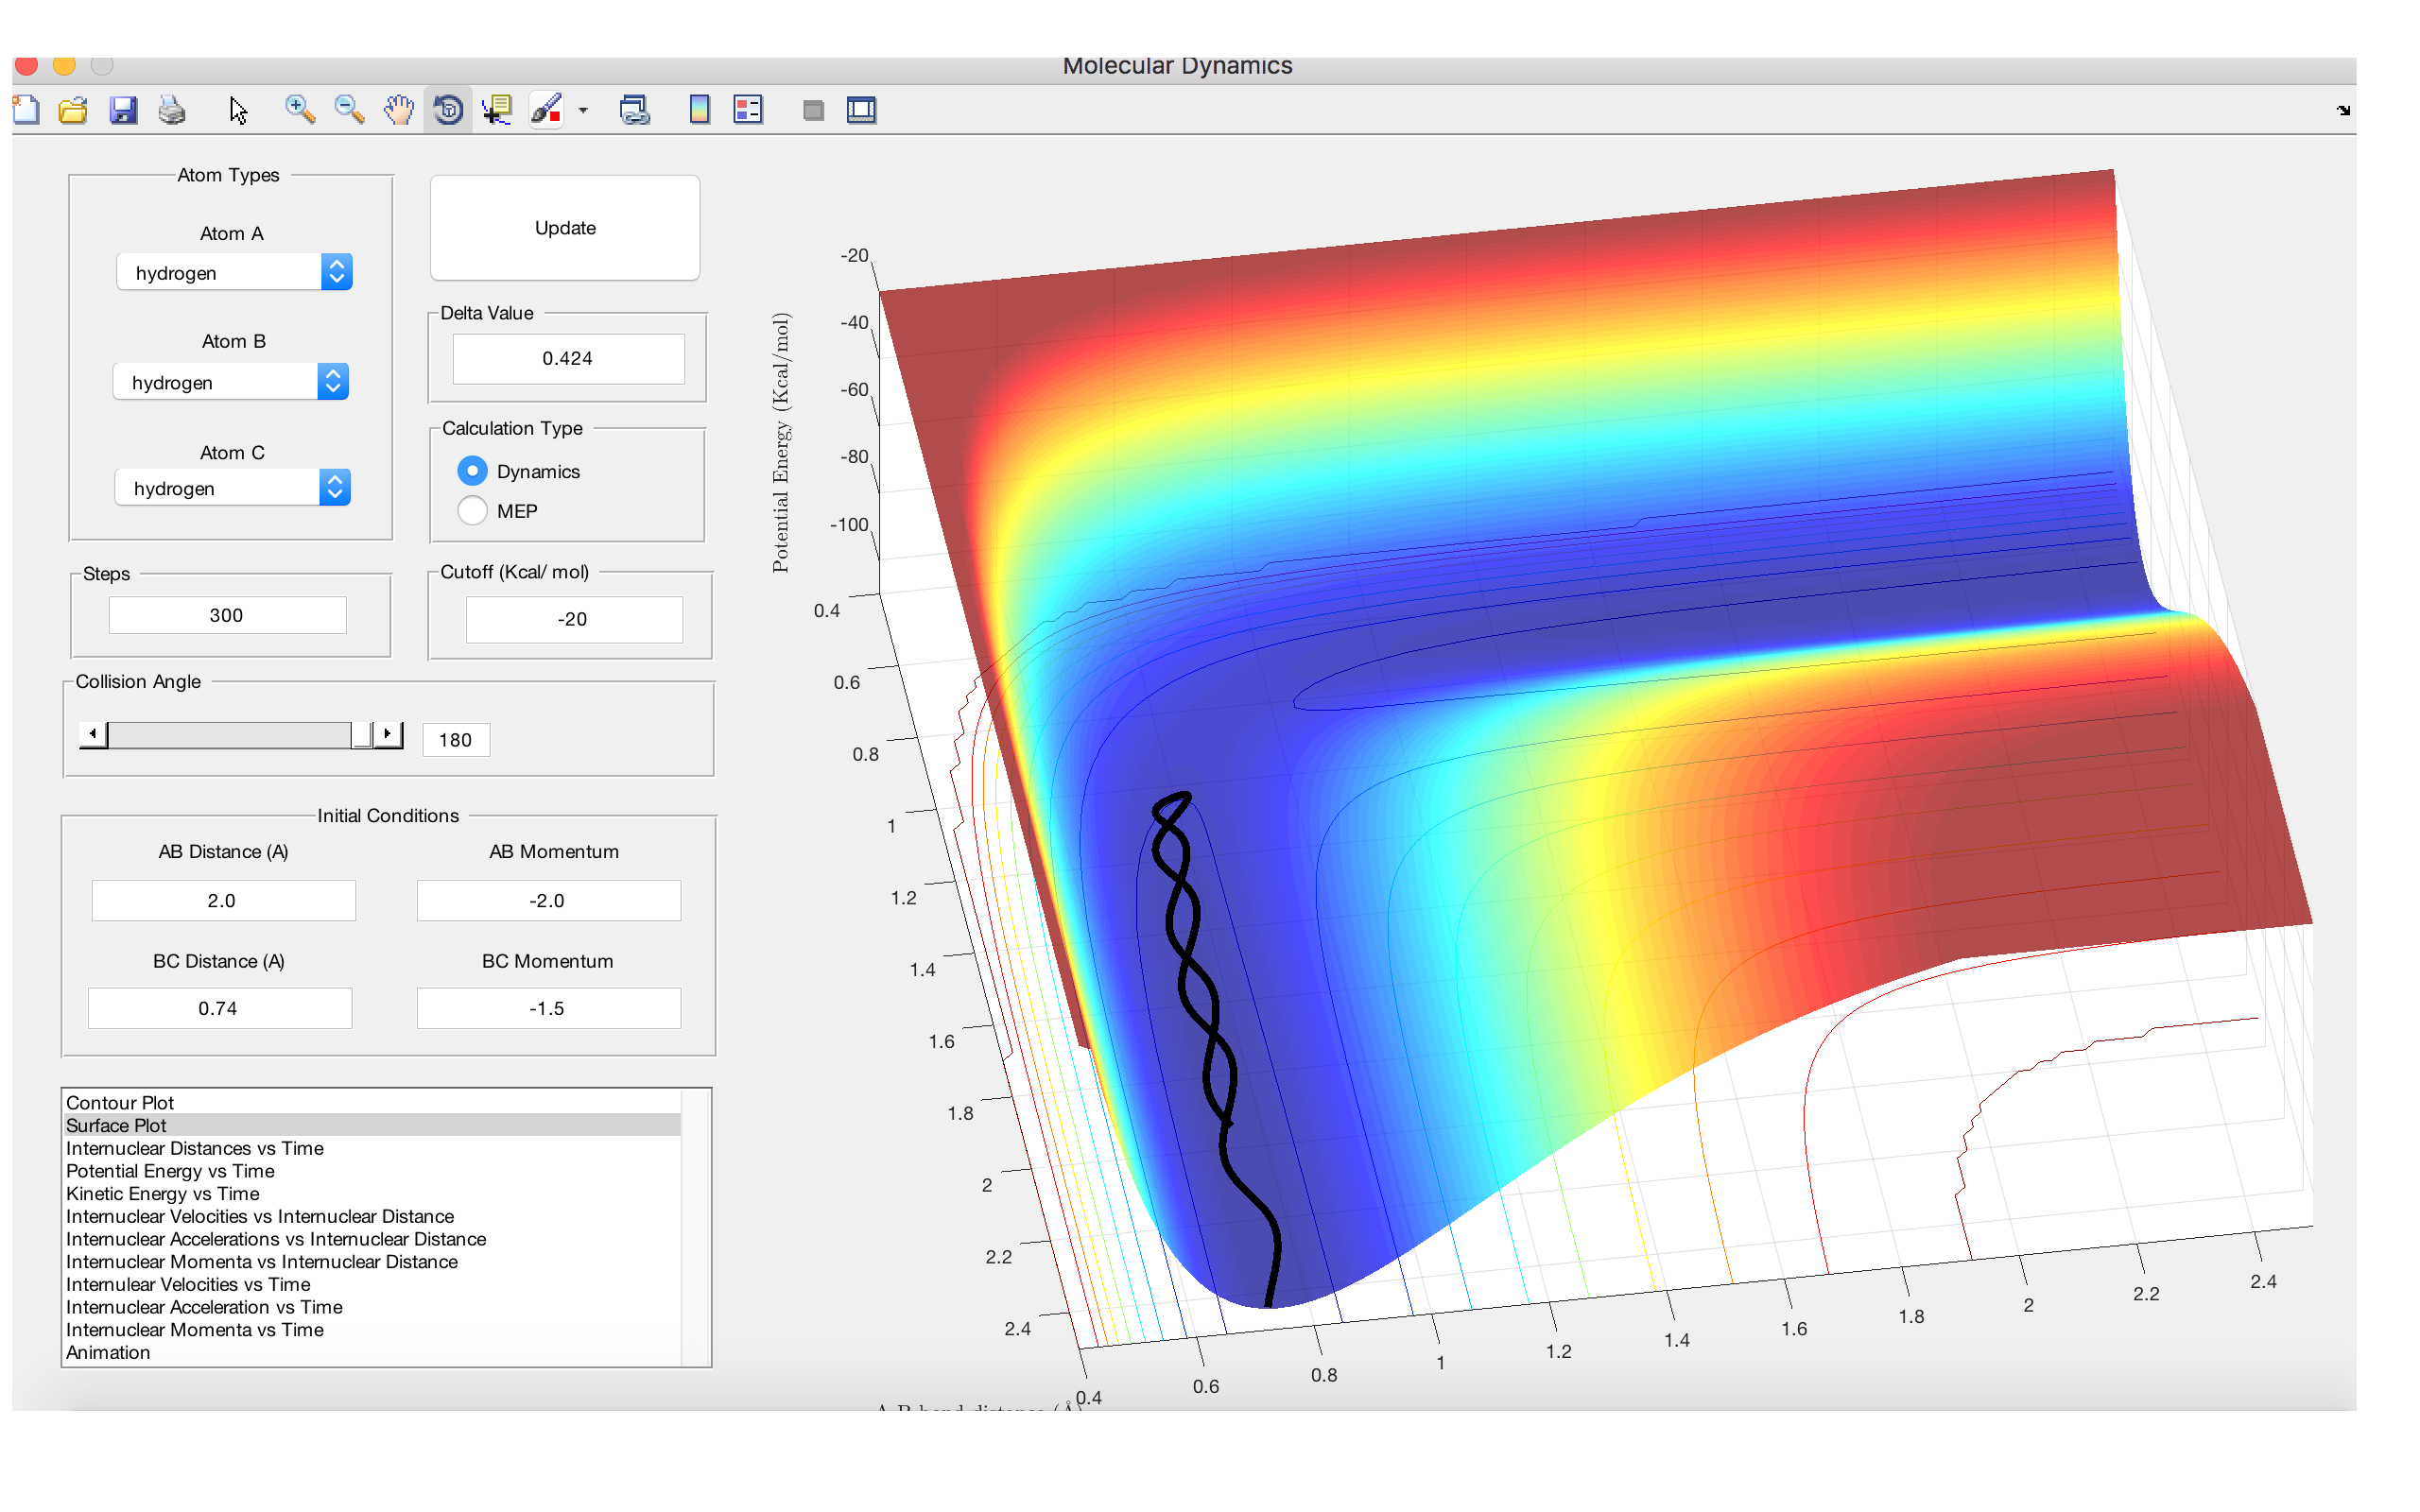Click the Save Figure floppy icon

(x=123, y=110)
